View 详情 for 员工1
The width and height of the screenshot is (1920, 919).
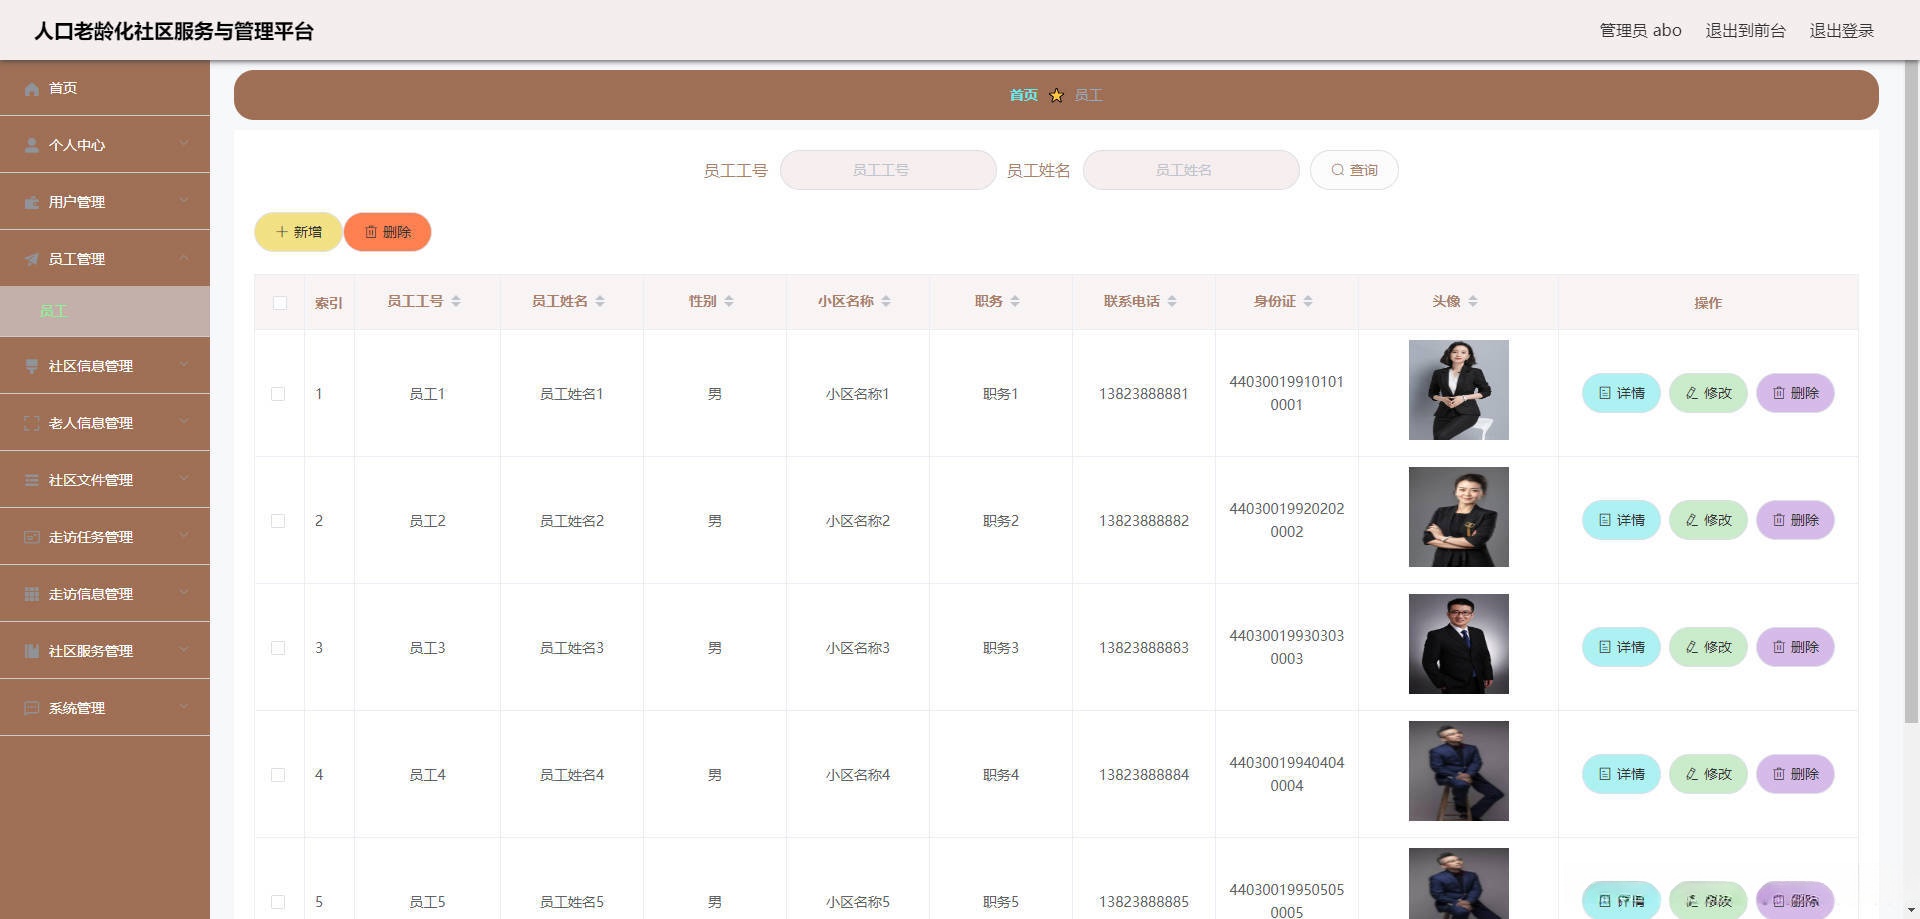(x=1621, y=393)
